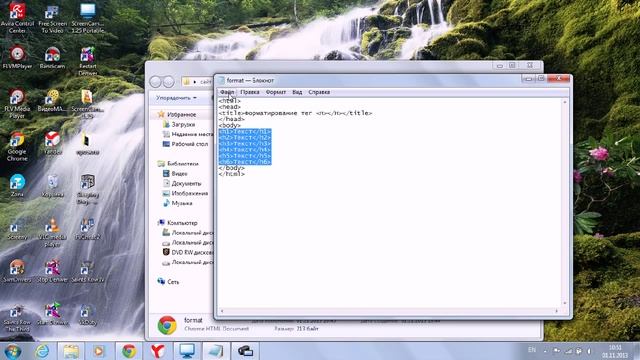Select Saints Row IV desktop shortcut
Image resolution: width=640 pixels, height=360 pixels.
coord(87,271)
